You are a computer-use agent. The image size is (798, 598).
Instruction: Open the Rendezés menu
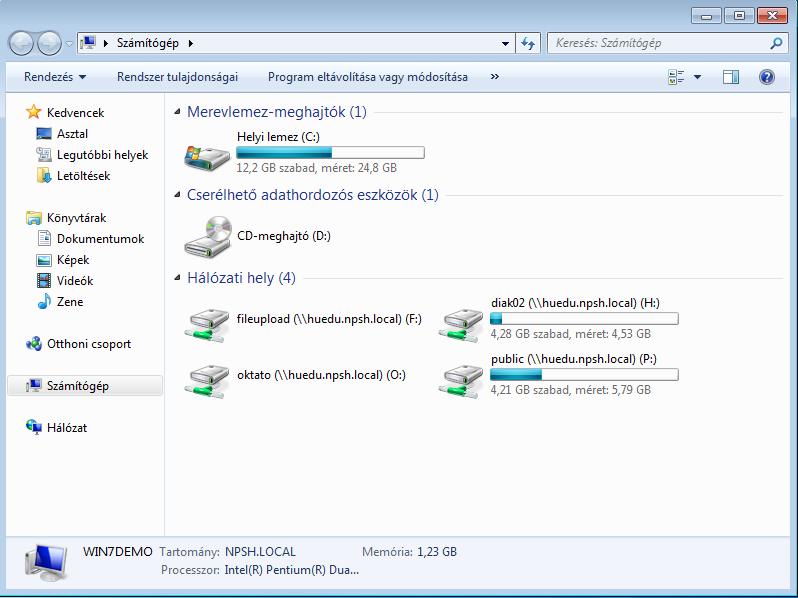[55, 77]
